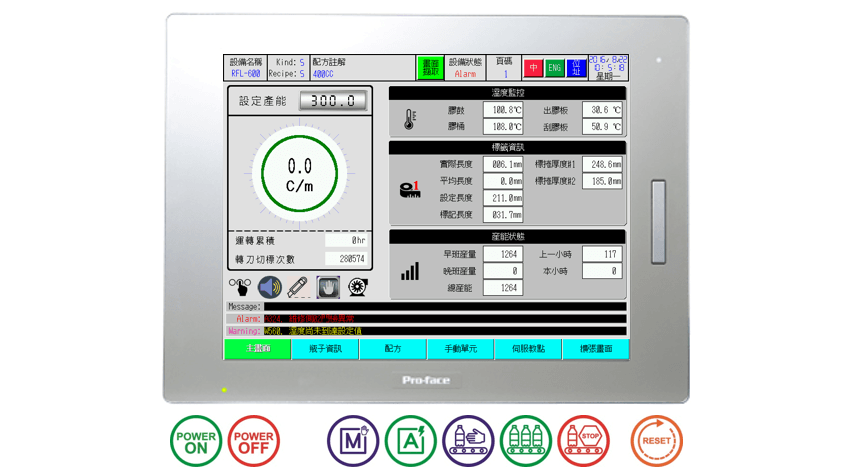The image size is (842, 476).
Task: Select the automatic mode A icon
Action: [x=411, y=441]
